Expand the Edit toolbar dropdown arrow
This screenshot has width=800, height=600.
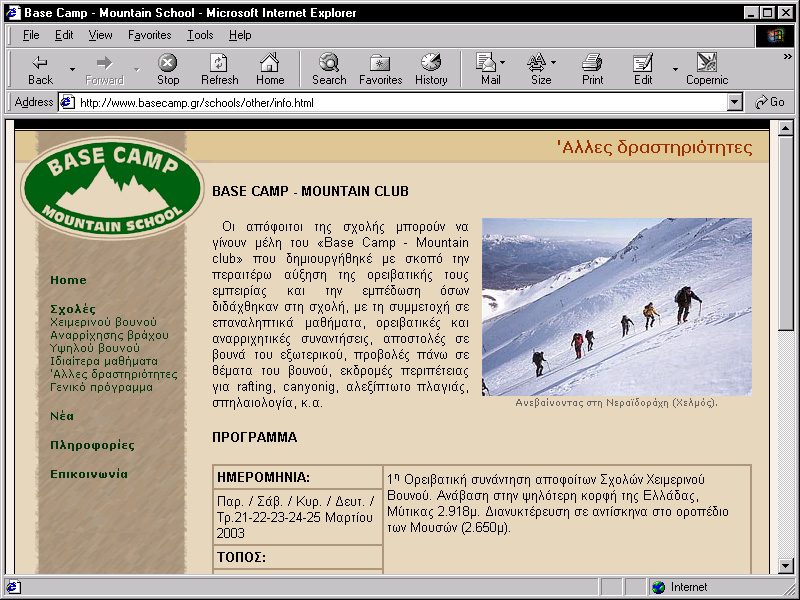pyautogui.click(x=675, y=69)
